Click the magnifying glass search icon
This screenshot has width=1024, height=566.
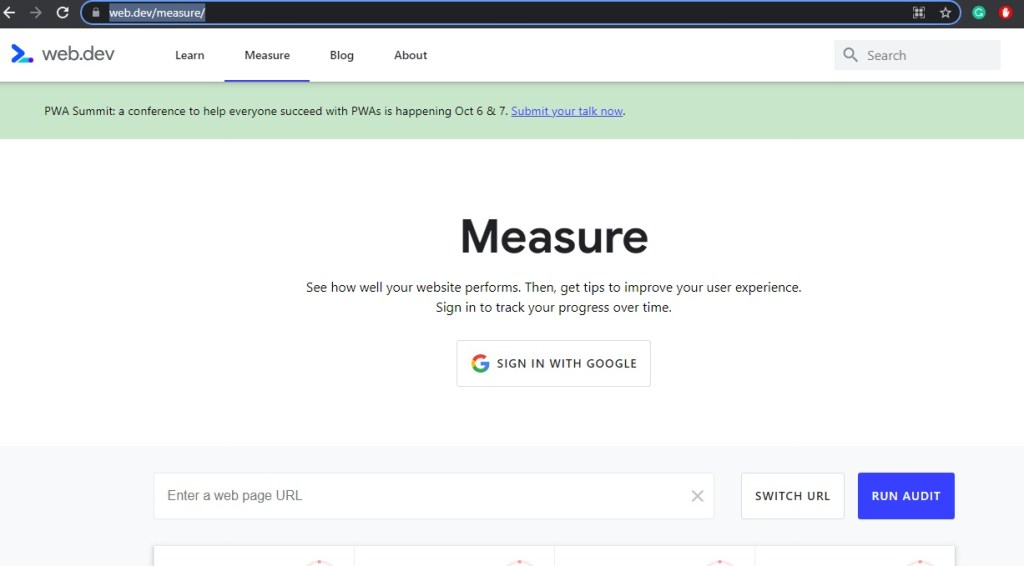pyautogui.click(x=851, y=55)
